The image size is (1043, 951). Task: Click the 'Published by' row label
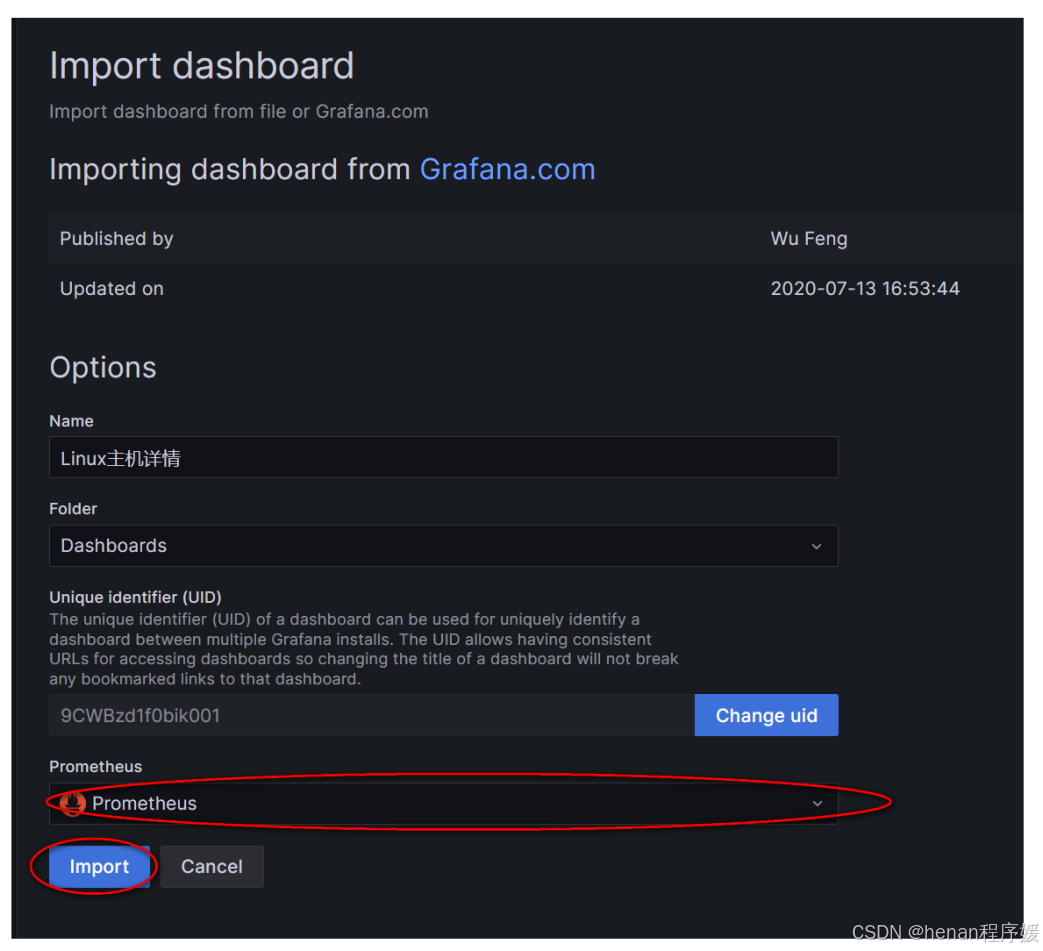(x=116, y=239)
